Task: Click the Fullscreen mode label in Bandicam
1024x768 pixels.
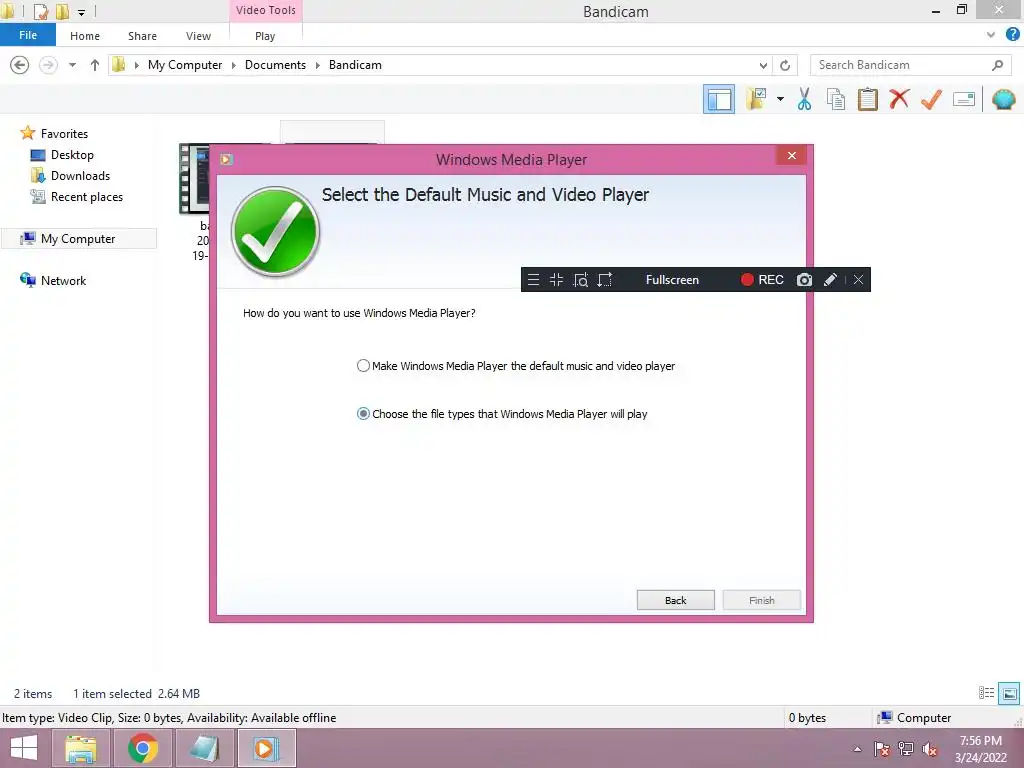Action: (x=672, y=280)
